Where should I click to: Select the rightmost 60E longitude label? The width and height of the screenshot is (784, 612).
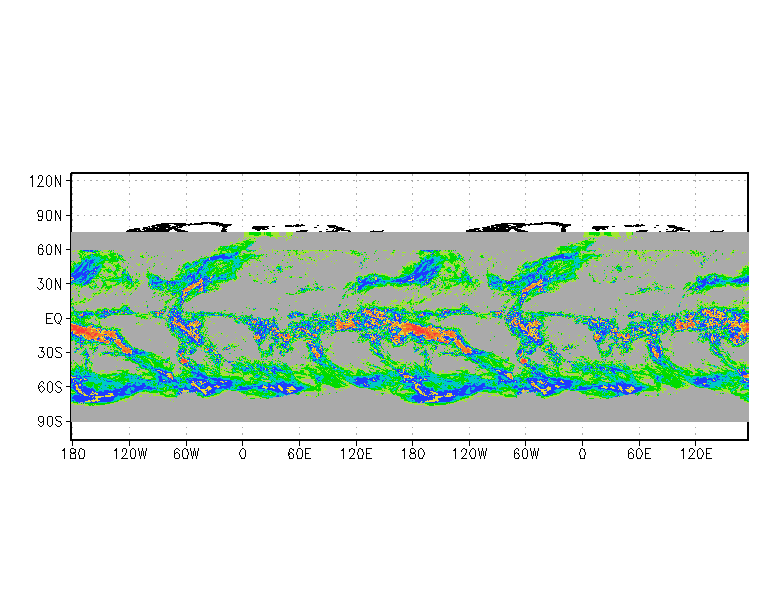(639, 454)
